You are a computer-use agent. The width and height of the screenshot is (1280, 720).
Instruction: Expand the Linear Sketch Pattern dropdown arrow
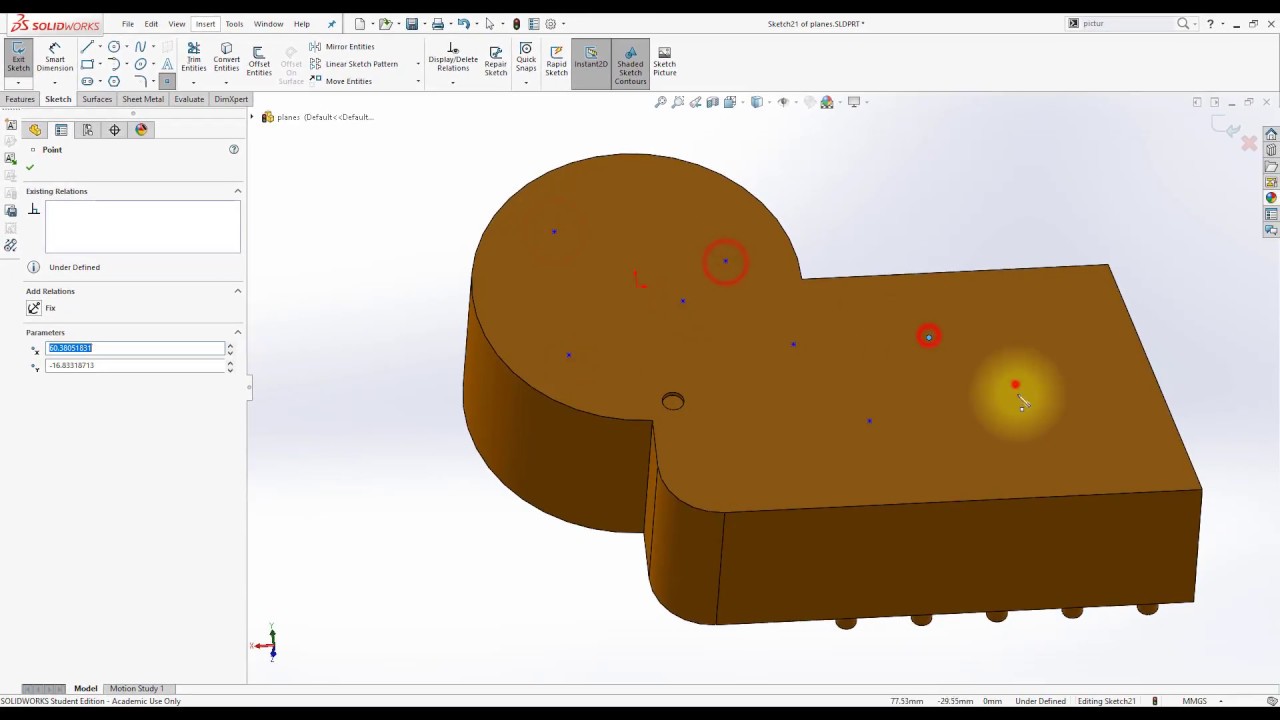[x=418, y=64]
